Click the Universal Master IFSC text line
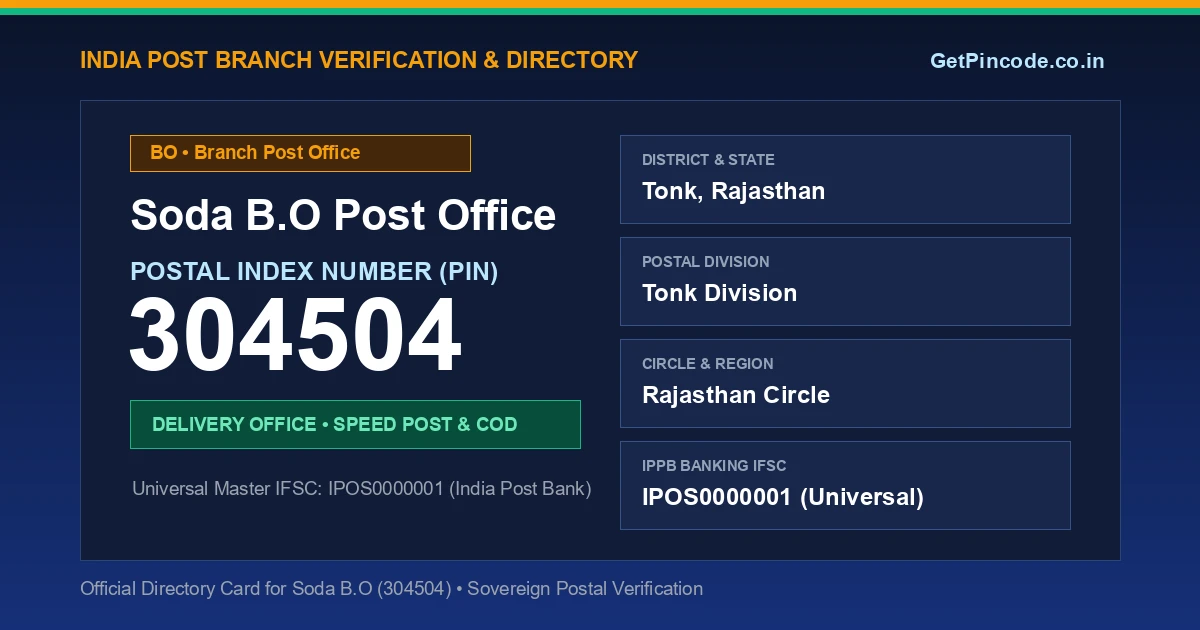 pyautogui.click(x=362, y=489)
